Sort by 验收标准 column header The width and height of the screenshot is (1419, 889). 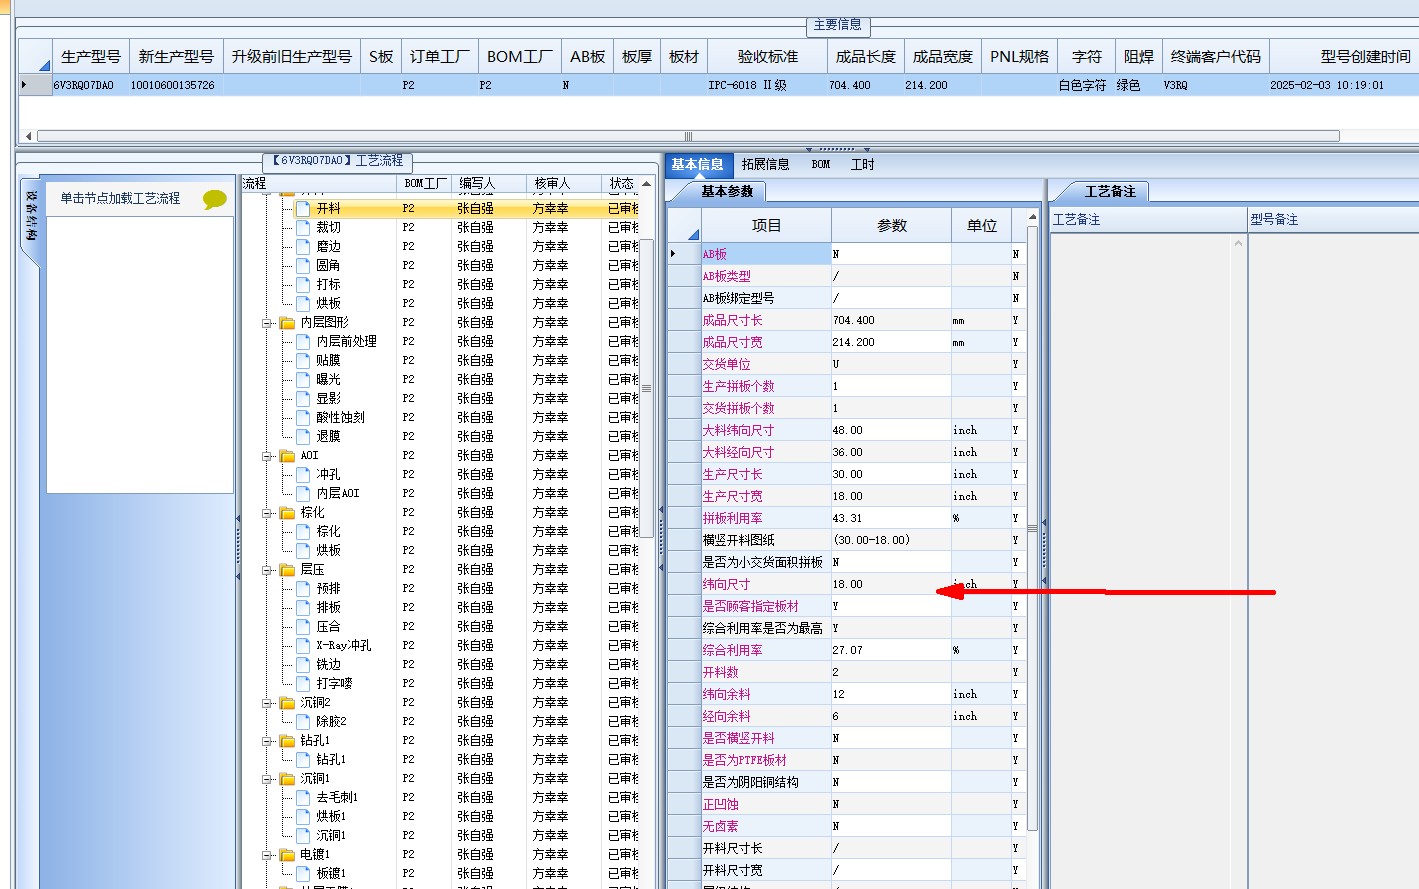point(767,57)
